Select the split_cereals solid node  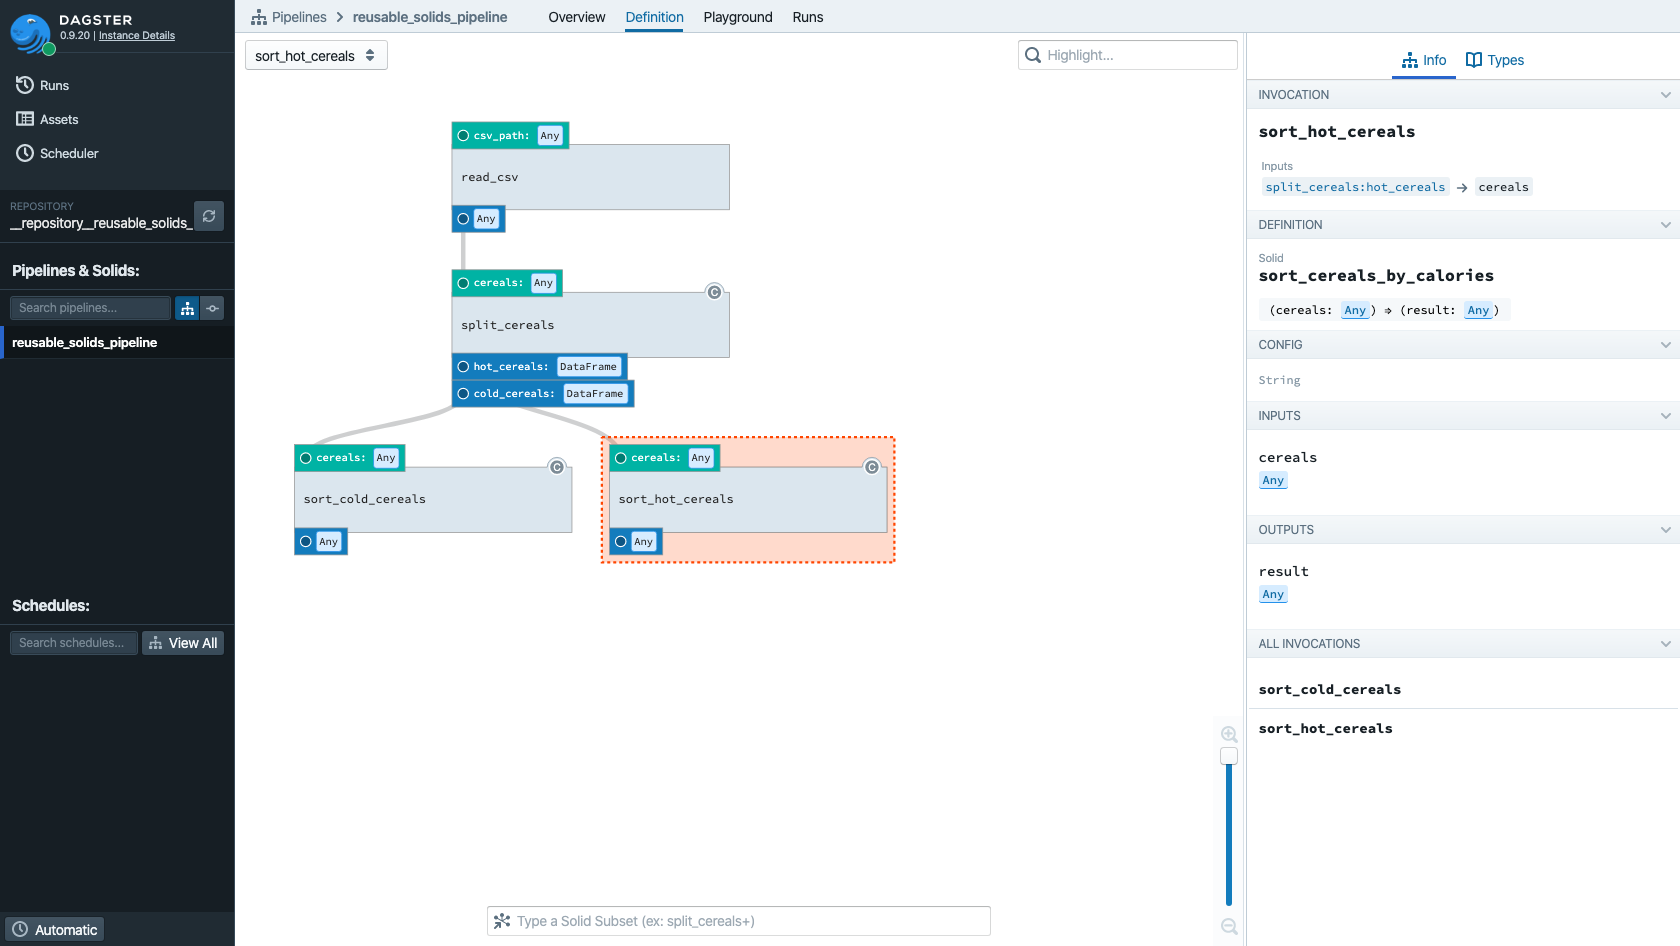click(591, 325)
